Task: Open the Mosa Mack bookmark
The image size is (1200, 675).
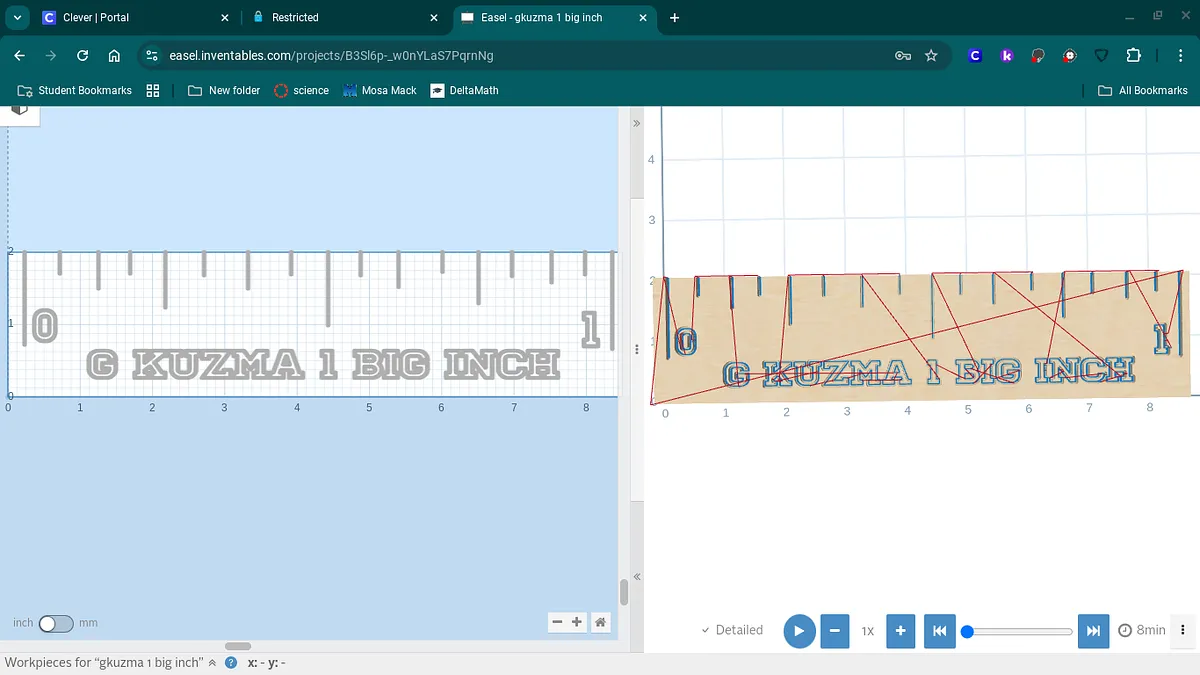Action: pyautogui.click(x=379, y=90)
